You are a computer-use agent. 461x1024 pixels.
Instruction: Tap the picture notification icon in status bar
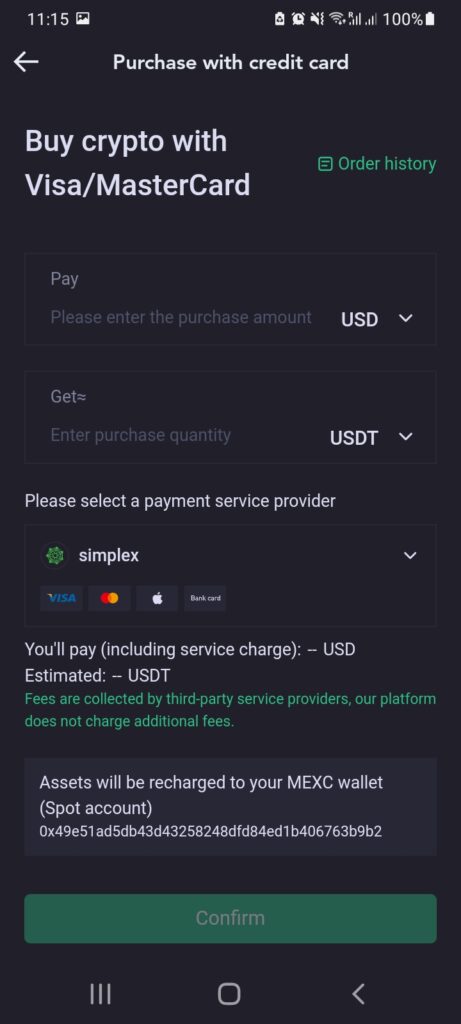pos(83,19)
